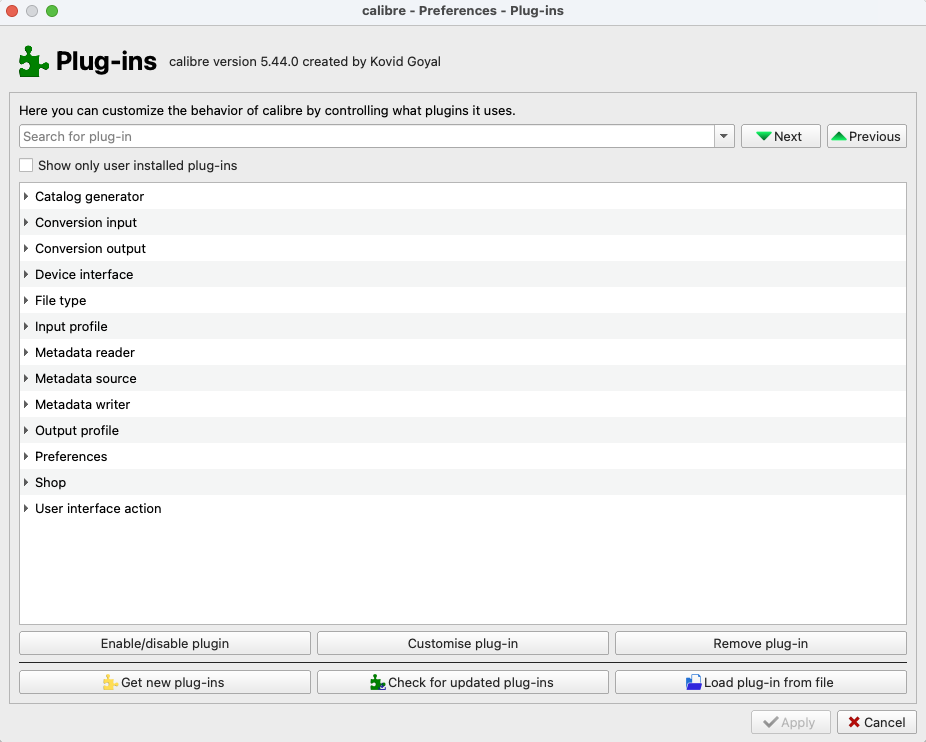The image size is (926, 742).
Task: Open Get new plug-ins dialog
Action: click(164, 682)
